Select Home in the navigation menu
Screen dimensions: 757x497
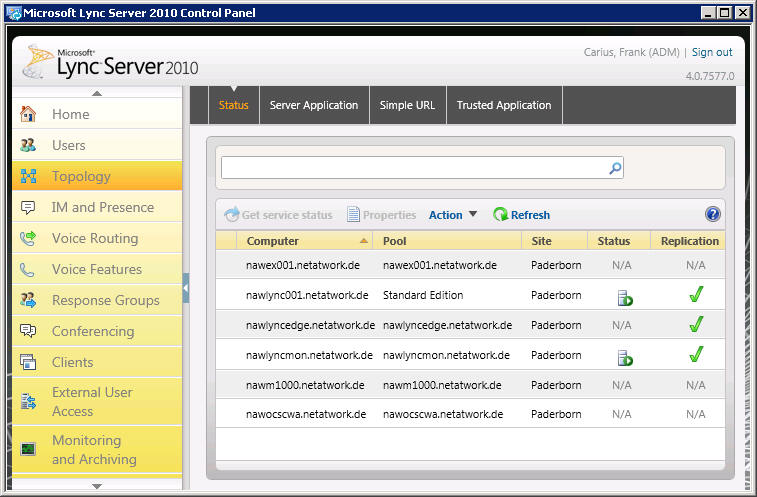(97, 114)
